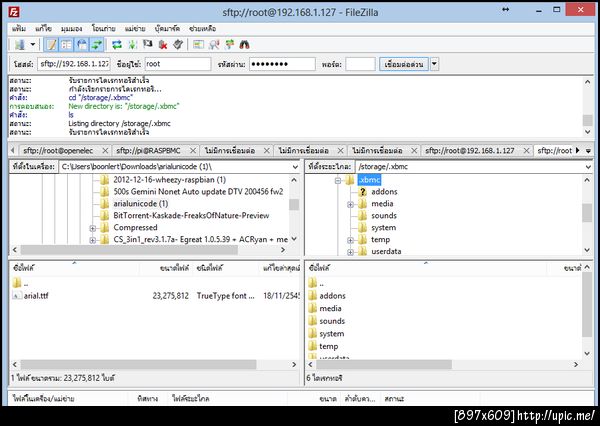This screenshot has width=600, height=426.
Task: Open the แก้ไข menu
Action: pos(43,29)
